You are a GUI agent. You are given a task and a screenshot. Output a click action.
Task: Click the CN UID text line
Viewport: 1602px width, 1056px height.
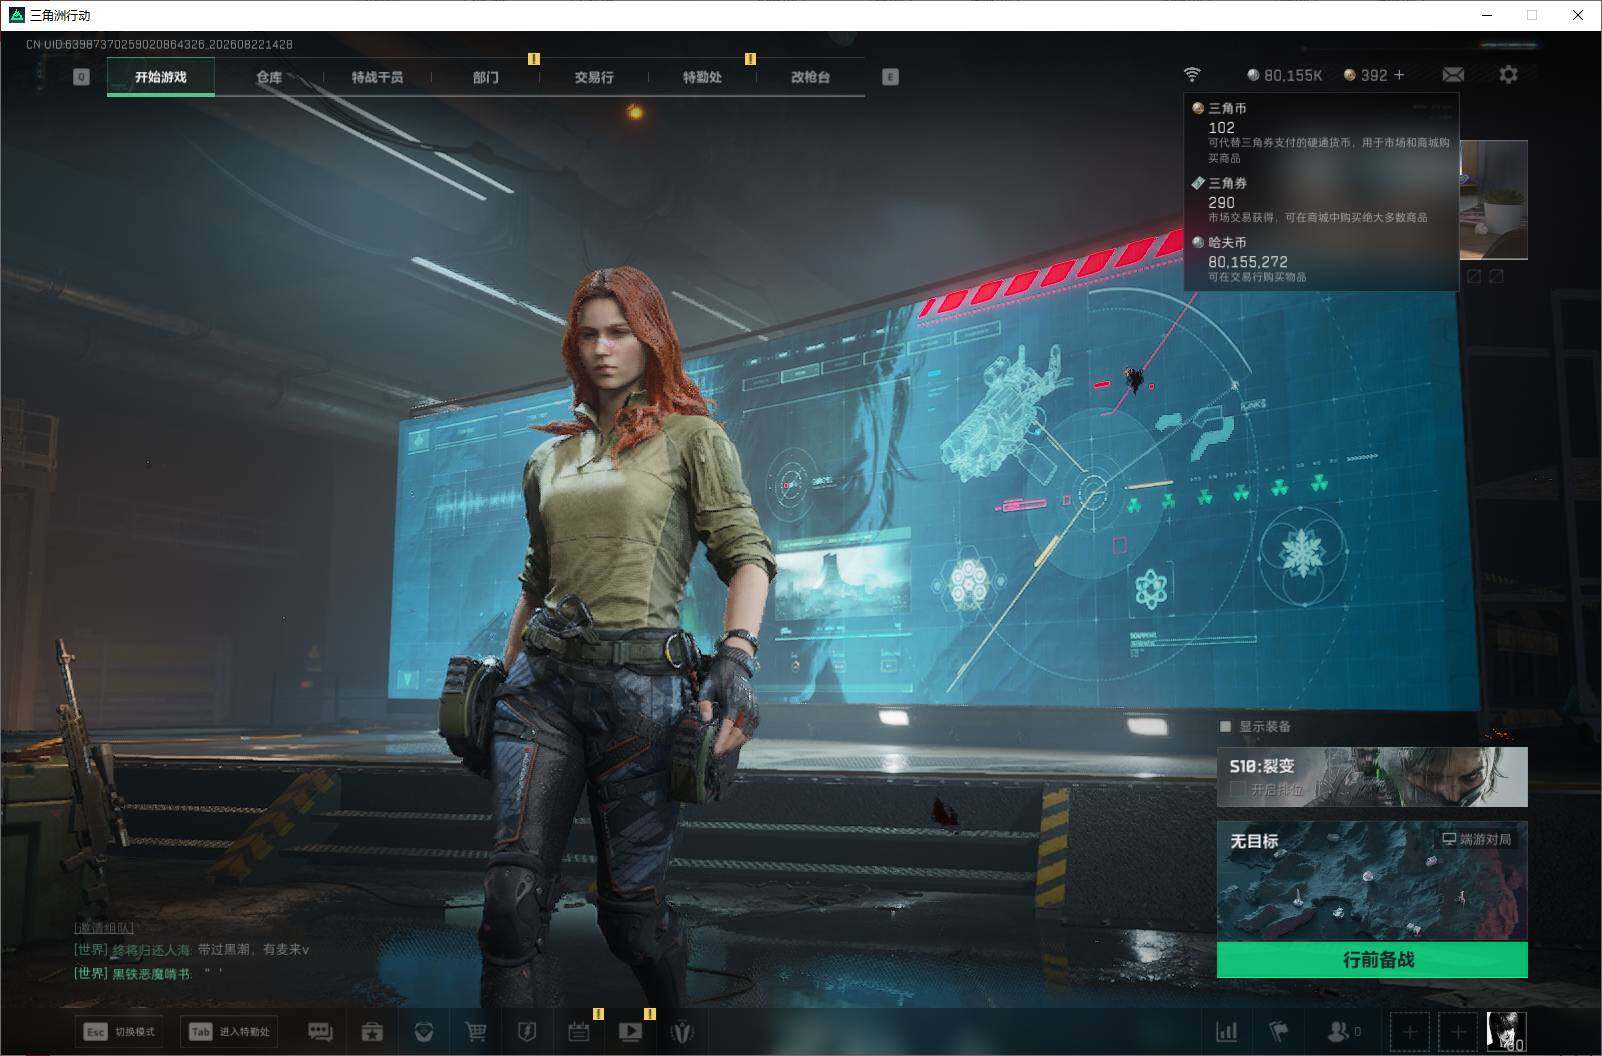(159, 44)
